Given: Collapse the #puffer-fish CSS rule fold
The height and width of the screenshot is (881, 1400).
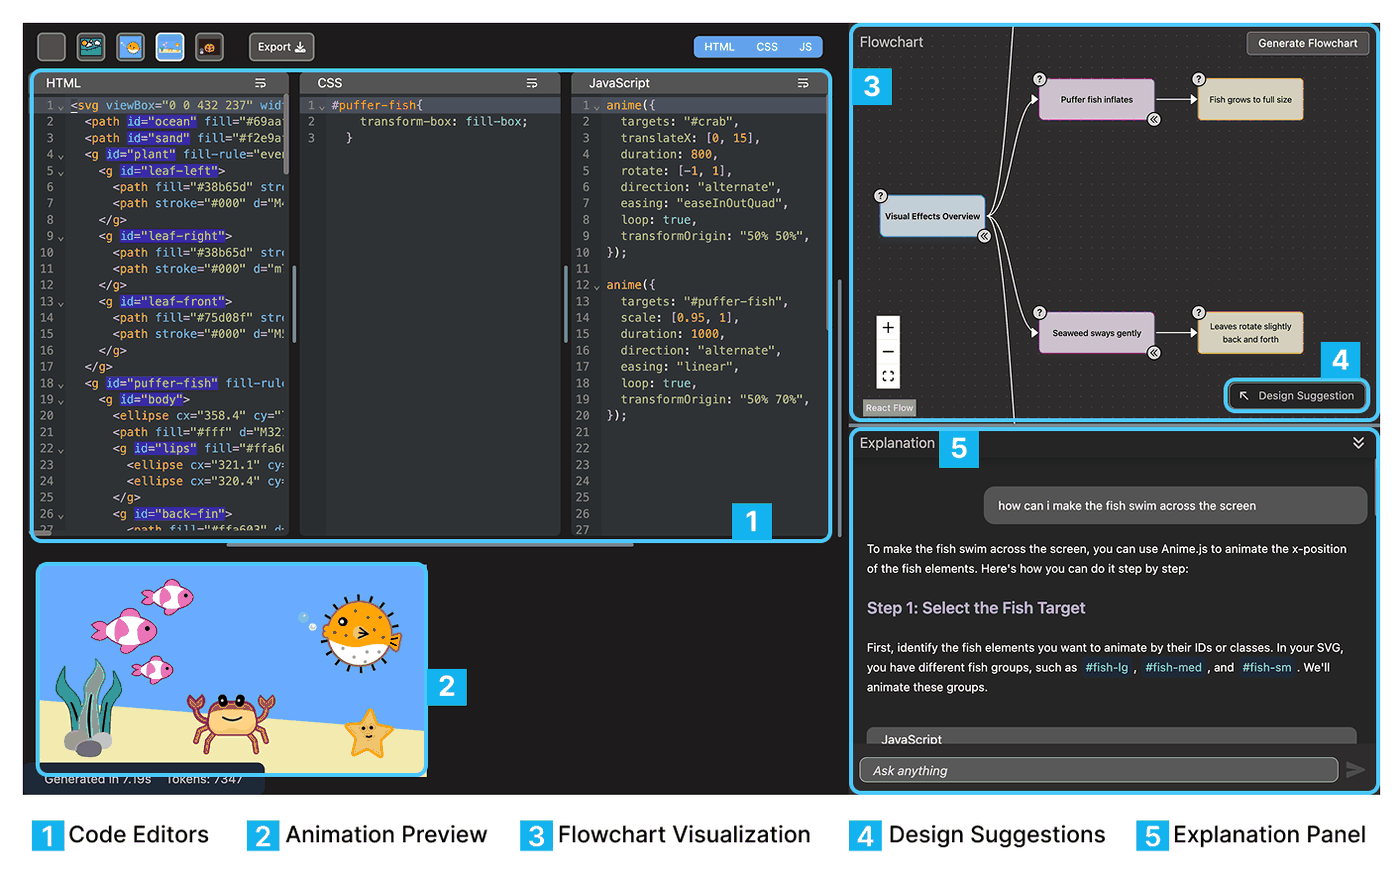Looking at the screenshot, I should pyautogui.click(x=322, y=107).
